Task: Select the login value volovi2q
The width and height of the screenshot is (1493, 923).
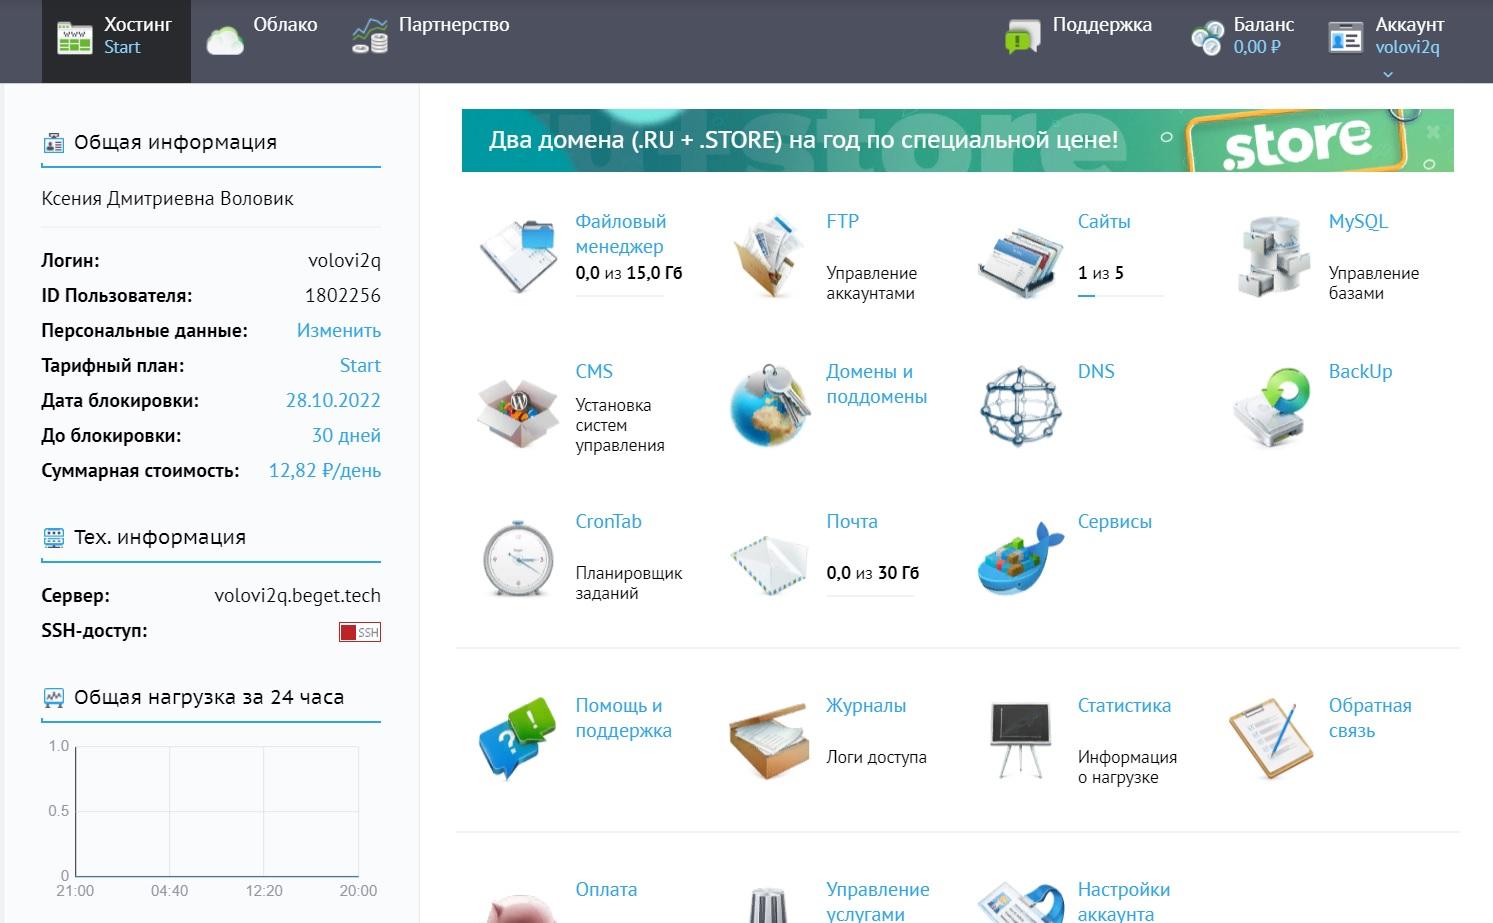Action: (344, 260)
